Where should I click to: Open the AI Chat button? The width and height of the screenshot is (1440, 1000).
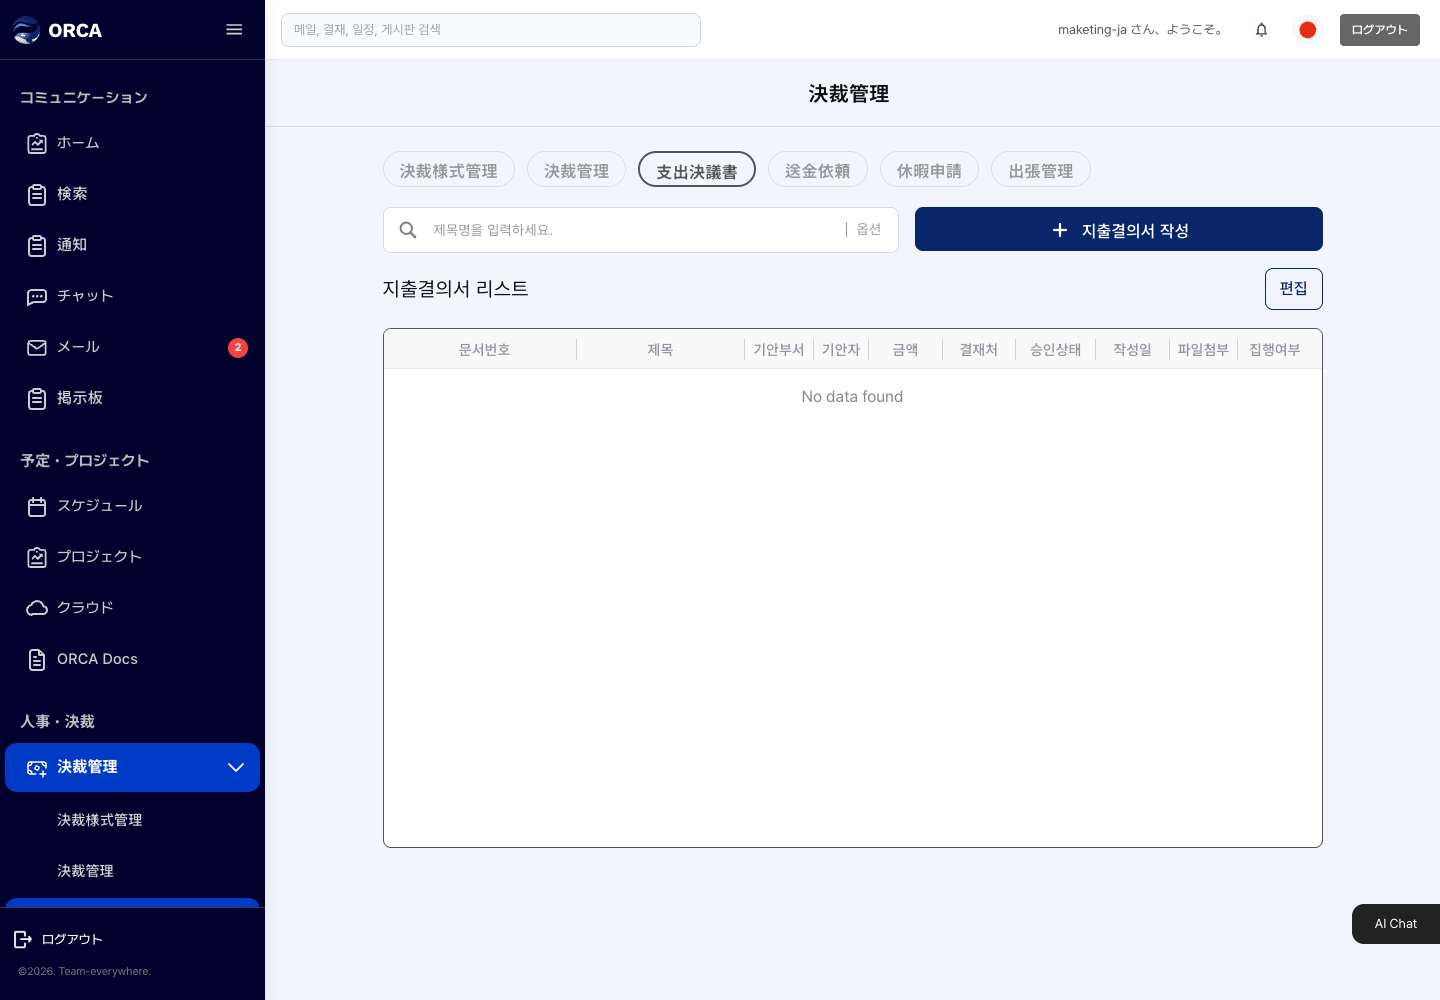coord(1396,924)
